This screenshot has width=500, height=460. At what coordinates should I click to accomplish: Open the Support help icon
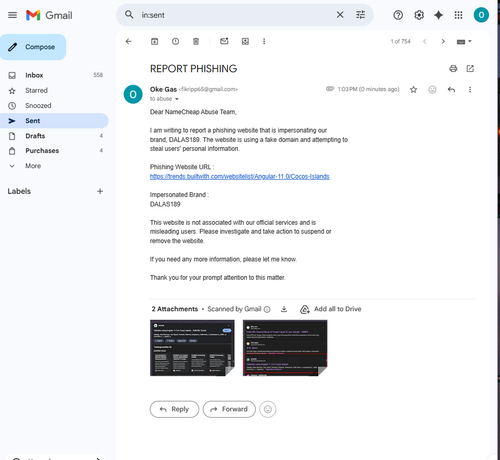[x=398, y=15]
